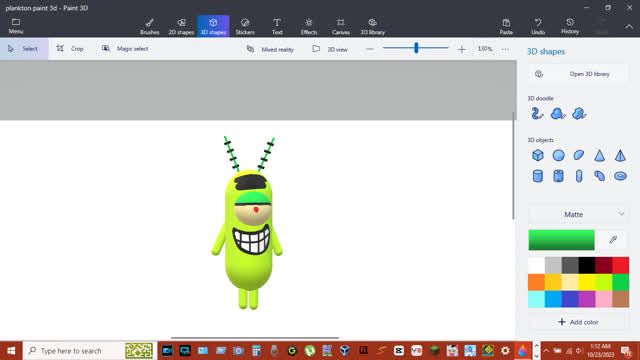Click the Add color button
Image resolution: width=640 pixels, height=360 pixels.
578,322
